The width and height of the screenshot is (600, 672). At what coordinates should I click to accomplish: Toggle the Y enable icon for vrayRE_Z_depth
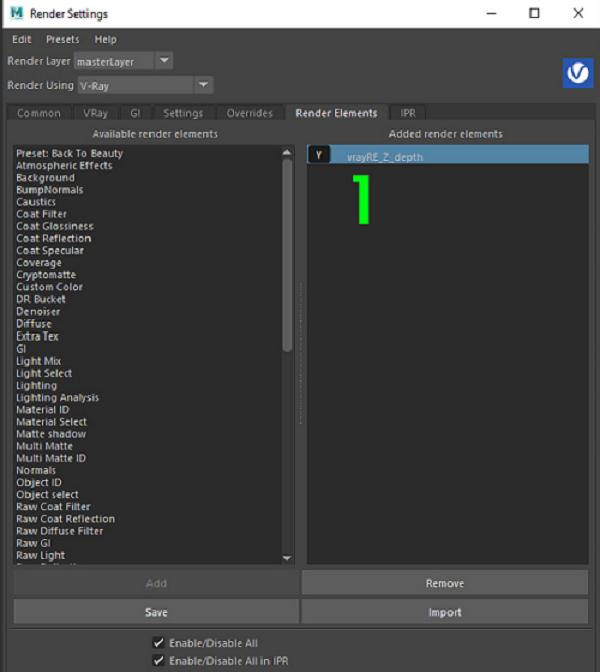pos(319,155)
